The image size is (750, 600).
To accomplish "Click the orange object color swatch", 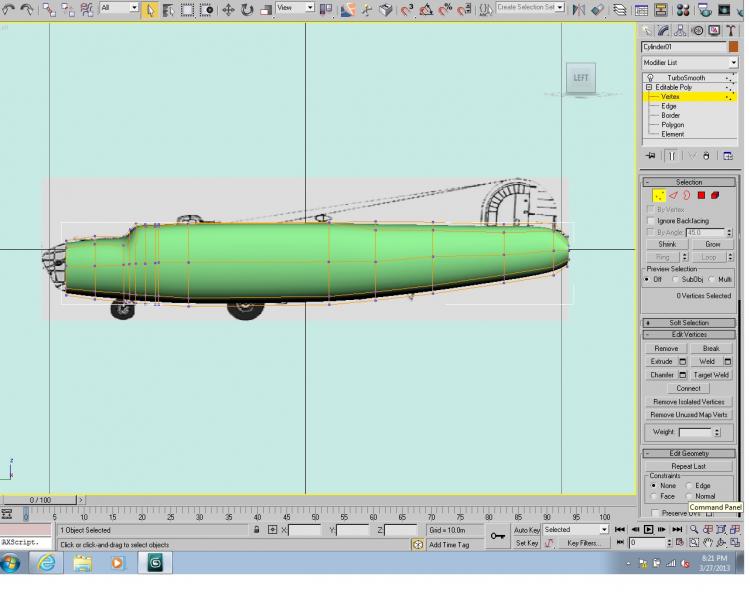I will click(x=733, y=47).
